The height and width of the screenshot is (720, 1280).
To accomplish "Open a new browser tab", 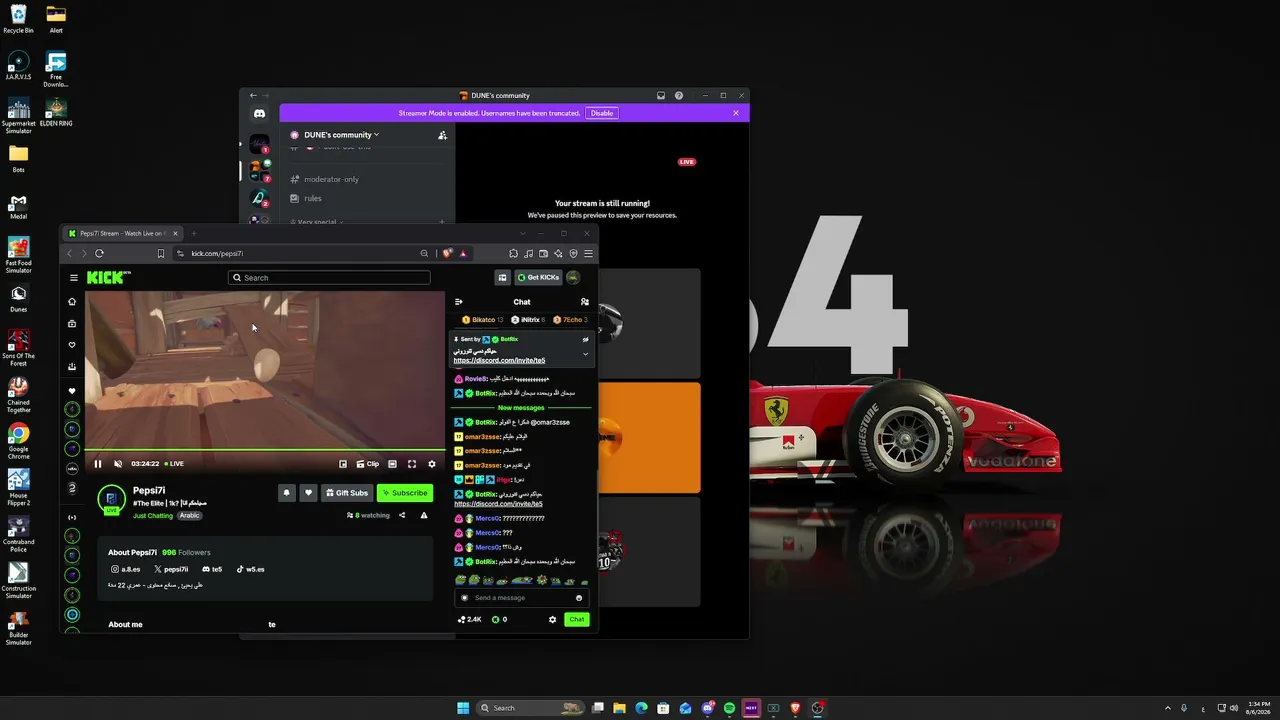I will pos(194,234).
